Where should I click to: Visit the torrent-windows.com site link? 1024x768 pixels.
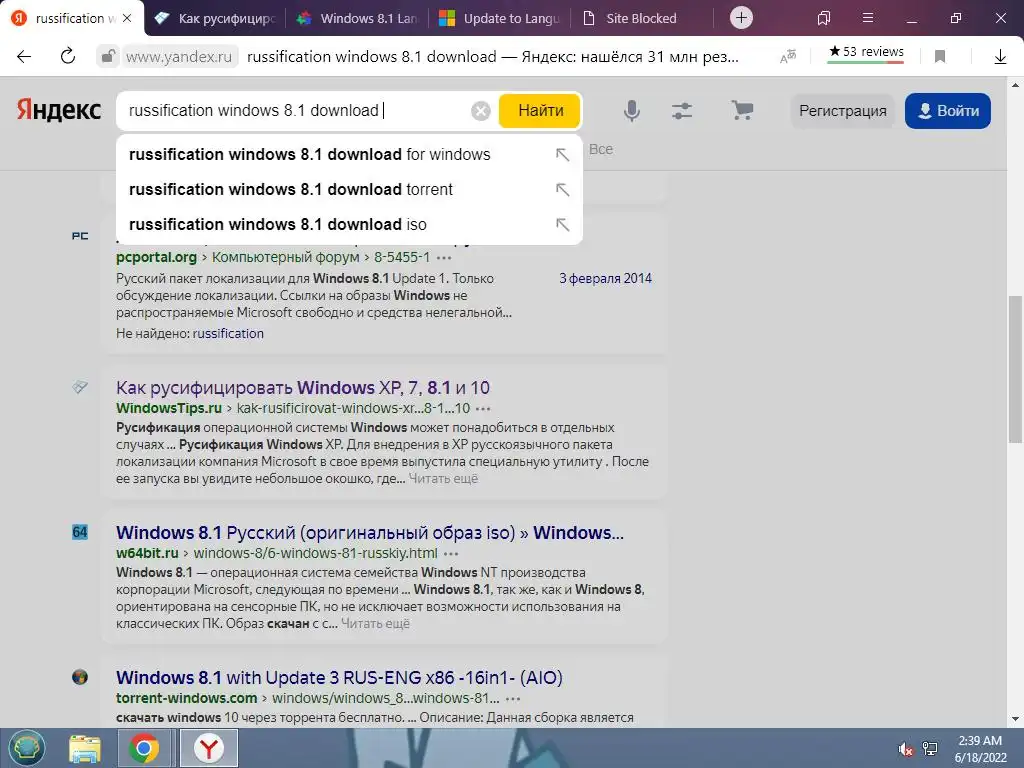point(187,698)
